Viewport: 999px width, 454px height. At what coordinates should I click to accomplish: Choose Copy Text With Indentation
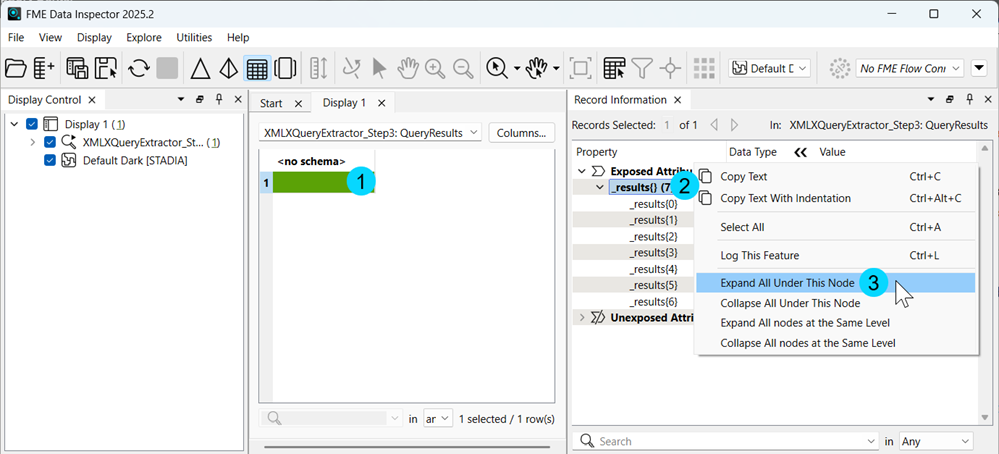785,198
